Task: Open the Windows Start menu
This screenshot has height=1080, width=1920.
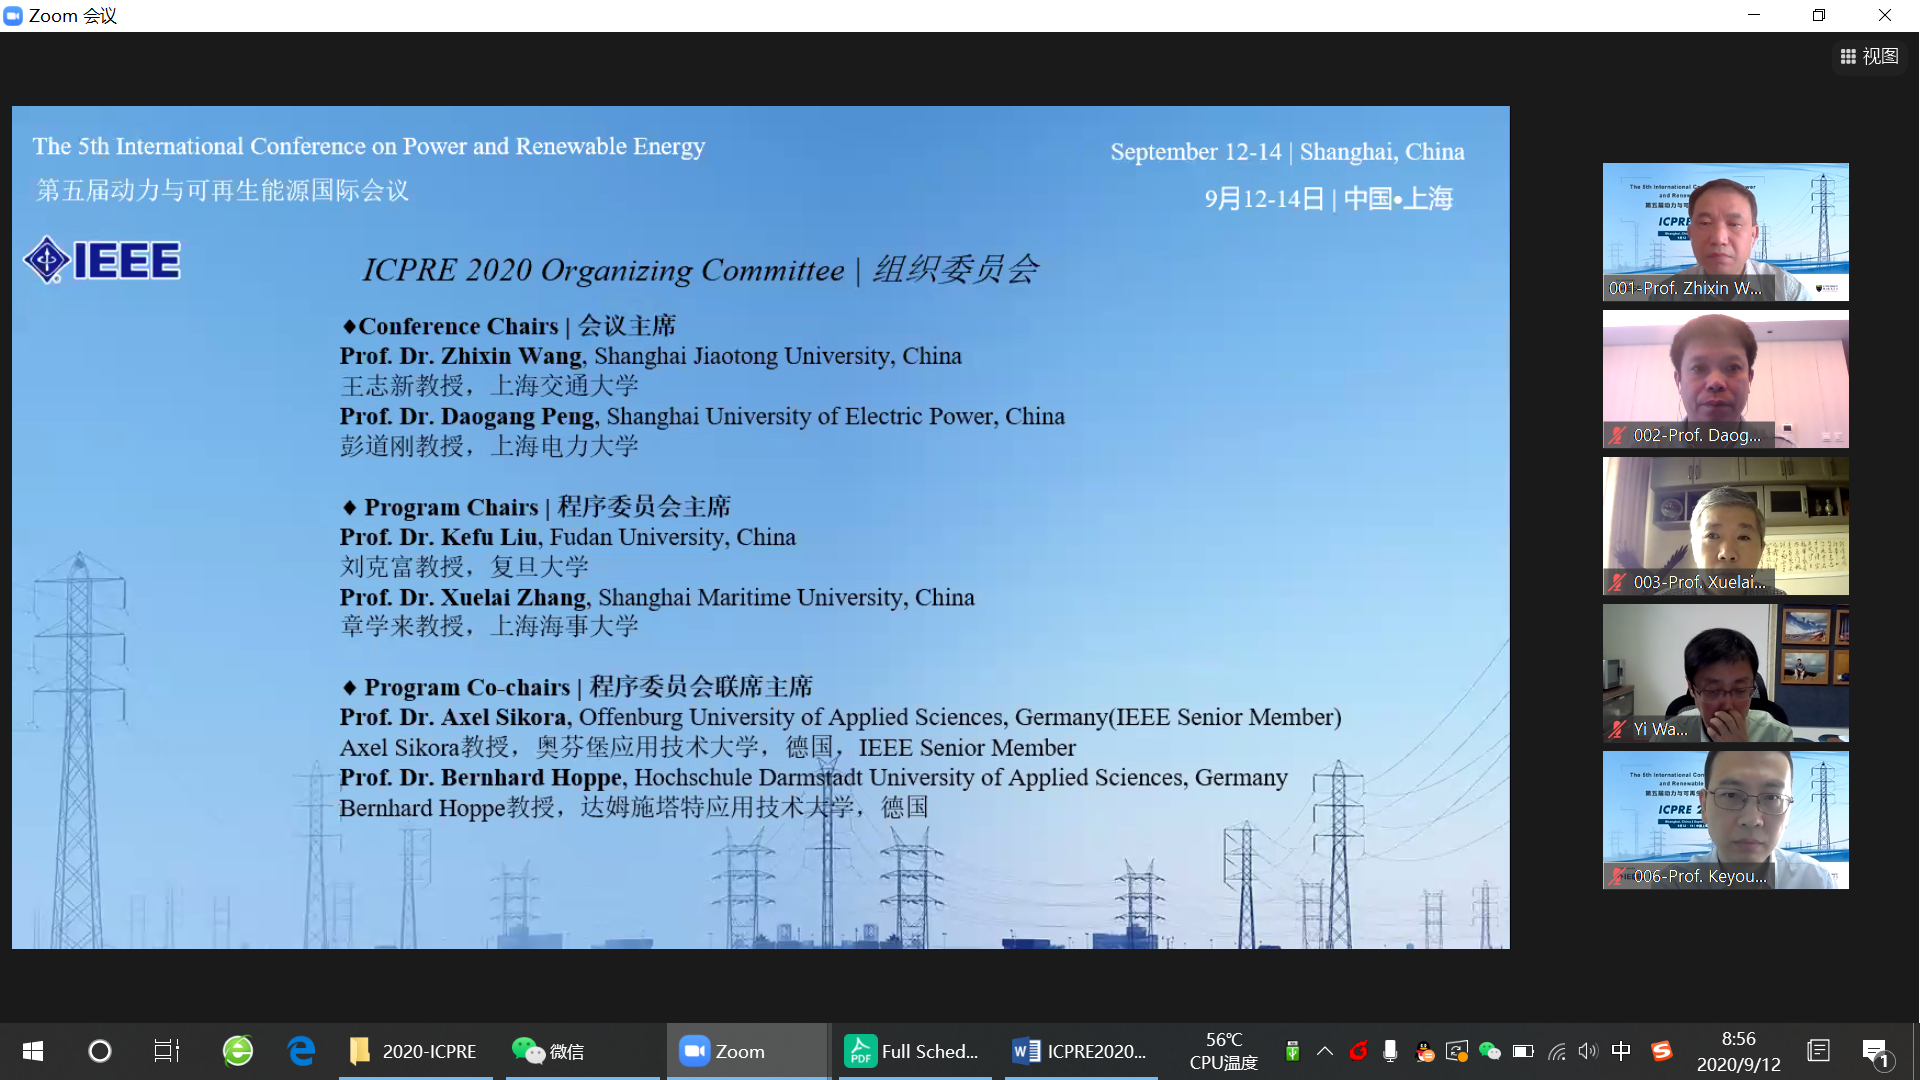Action: tap(32, 1051)
